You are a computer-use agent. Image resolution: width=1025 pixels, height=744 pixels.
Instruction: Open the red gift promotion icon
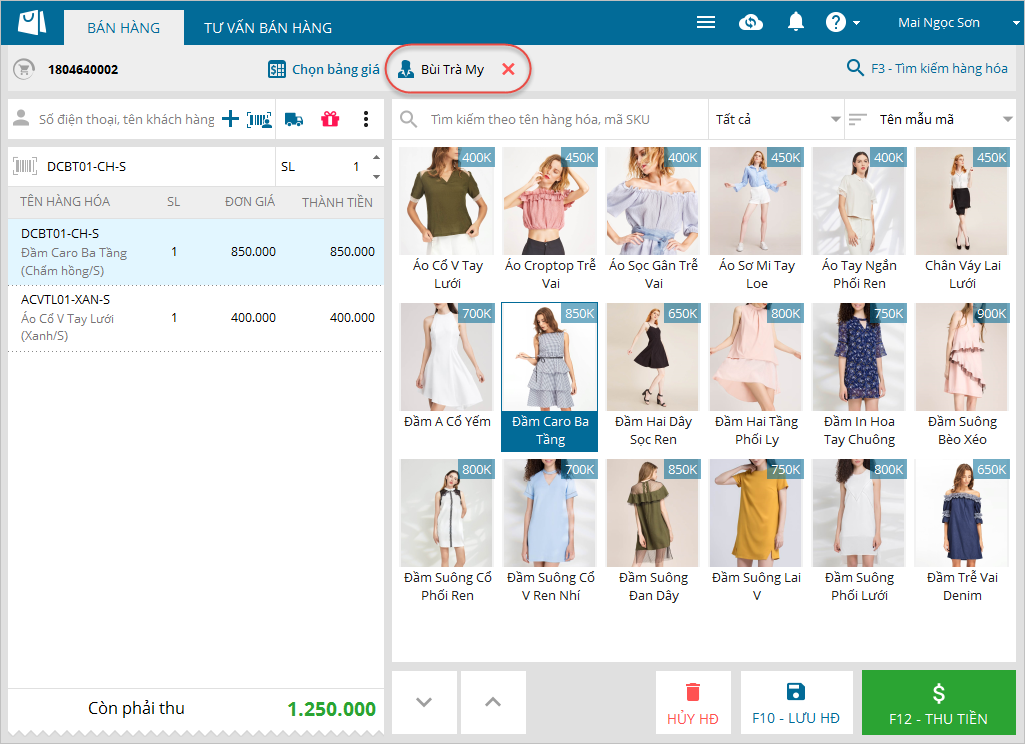point(330,119)
